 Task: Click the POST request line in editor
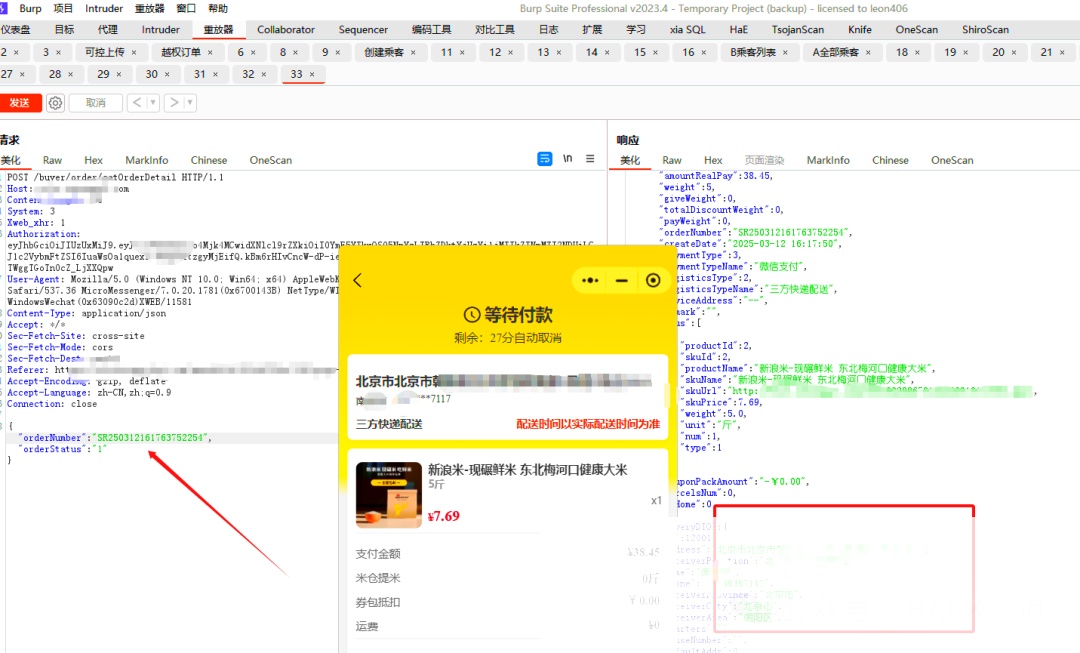pyautogui.click(x=115, y=177)
